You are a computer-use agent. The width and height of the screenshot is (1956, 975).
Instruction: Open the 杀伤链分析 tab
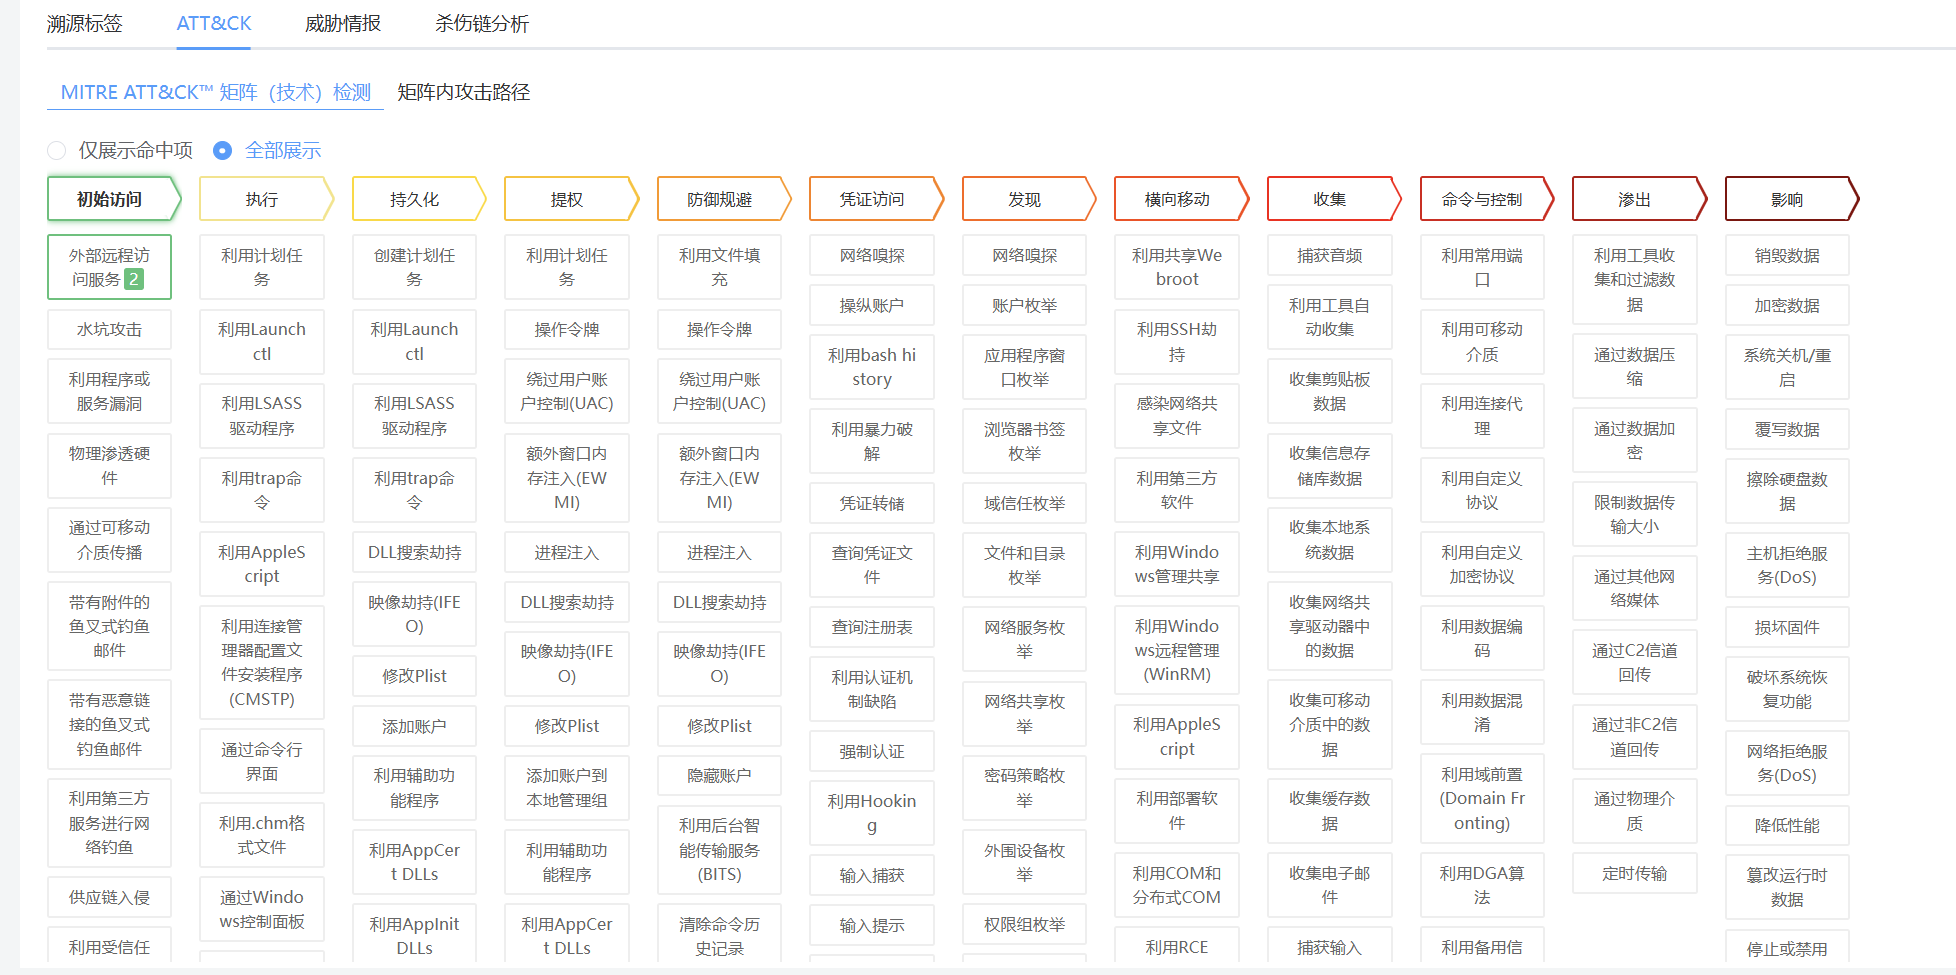tap(481, 24)
